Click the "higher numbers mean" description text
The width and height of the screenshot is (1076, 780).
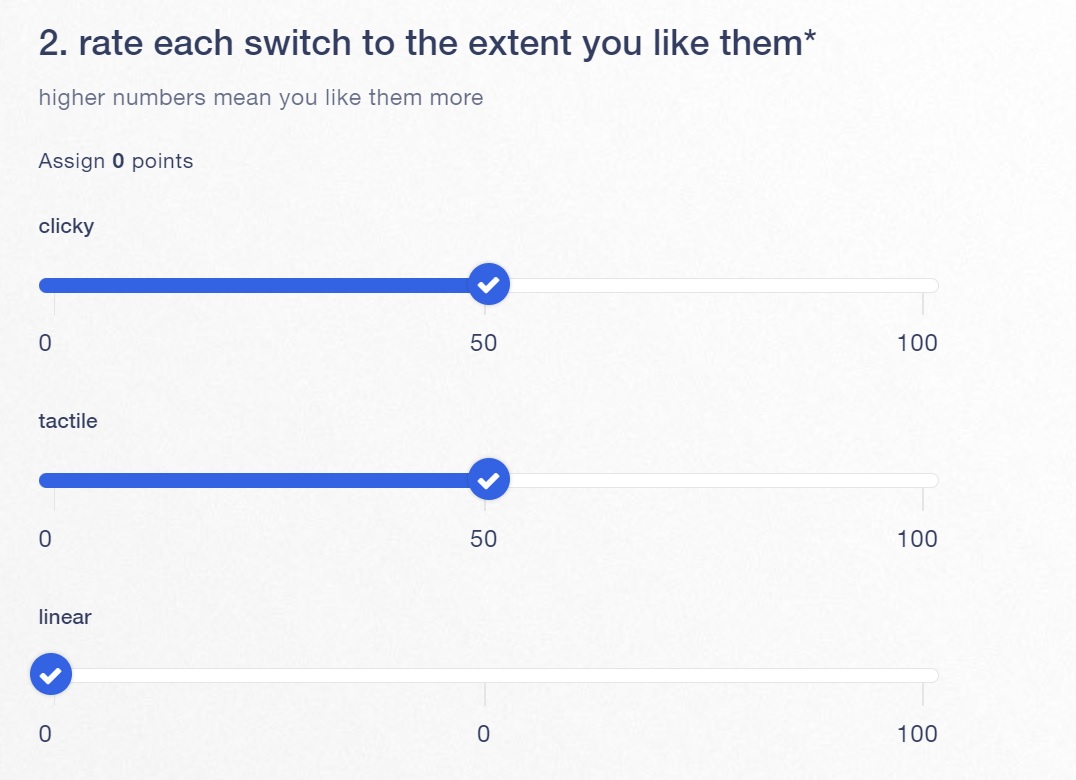[x=260, y=98]
